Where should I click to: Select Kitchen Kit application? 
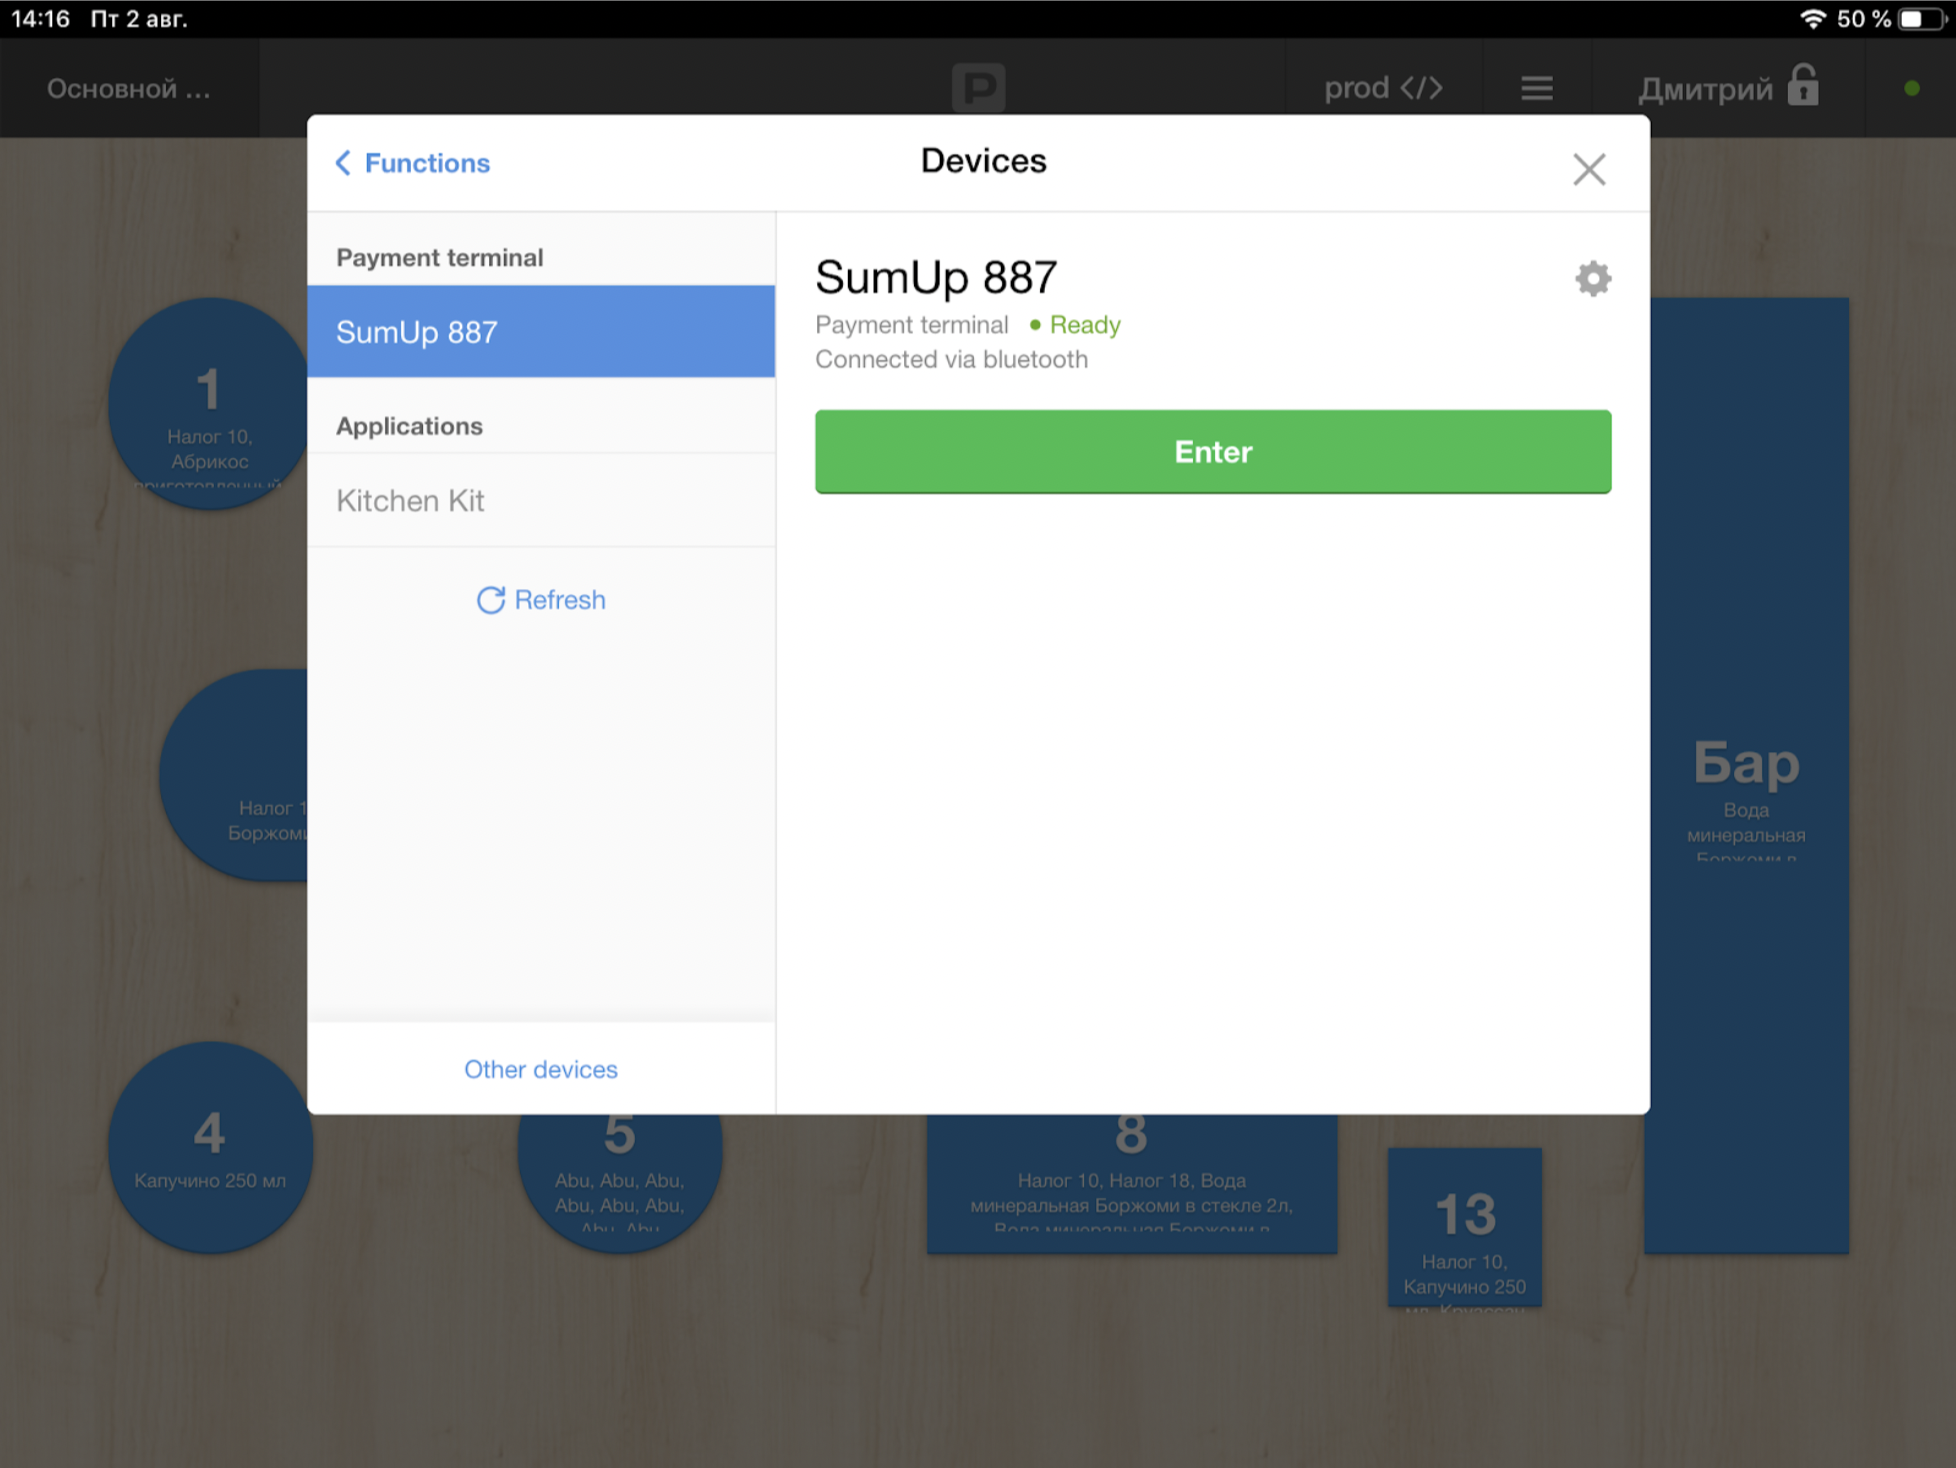(541, 500)
